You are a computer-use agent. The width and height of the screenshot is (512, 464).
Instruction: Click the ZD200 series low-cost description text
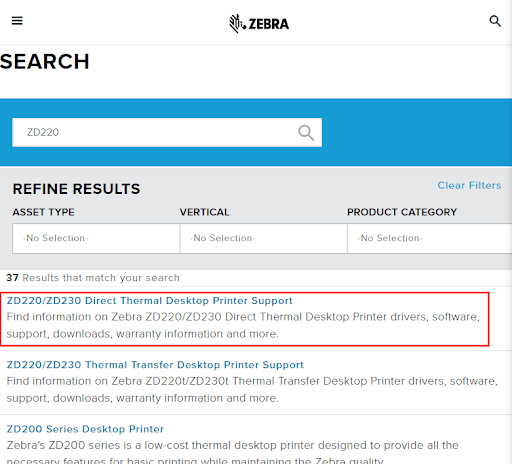click(x=233, y=453)
